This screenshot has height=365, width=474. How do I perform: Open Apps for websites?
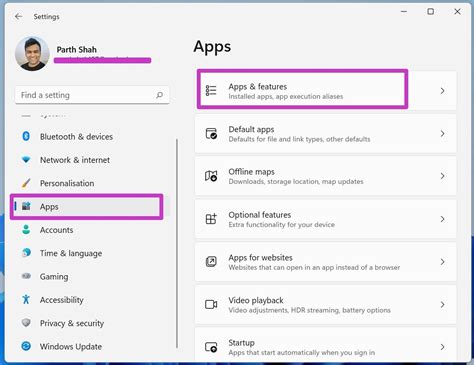pyautogui.click(x=325, y=262)
